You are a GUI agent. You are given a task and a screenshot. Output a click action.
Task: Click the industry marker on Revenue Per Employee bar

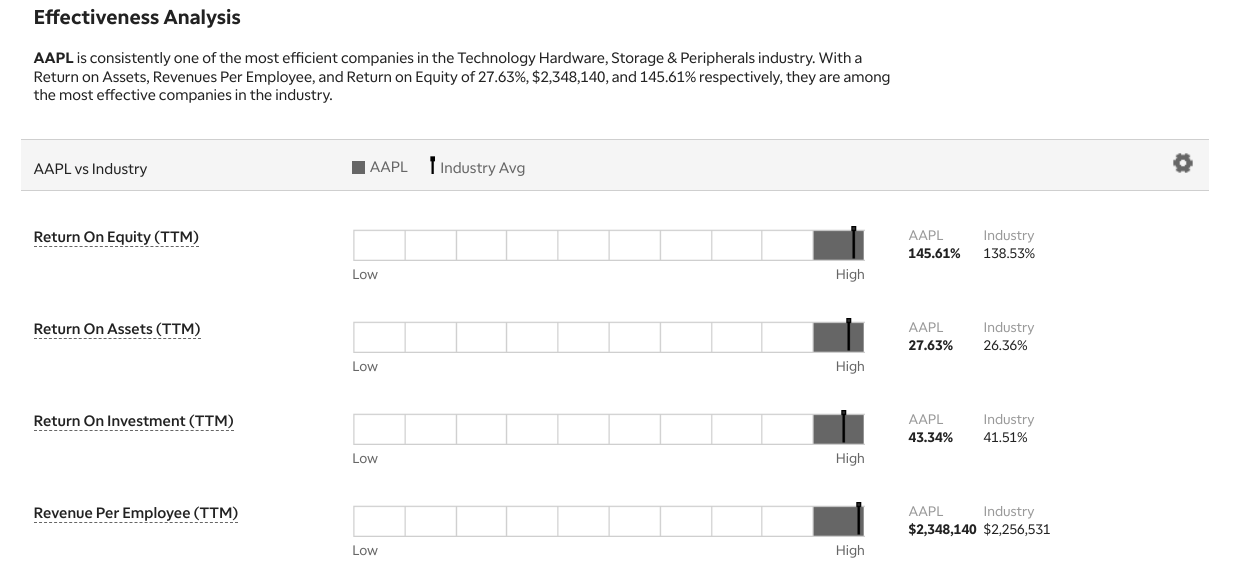pos(858,518)
